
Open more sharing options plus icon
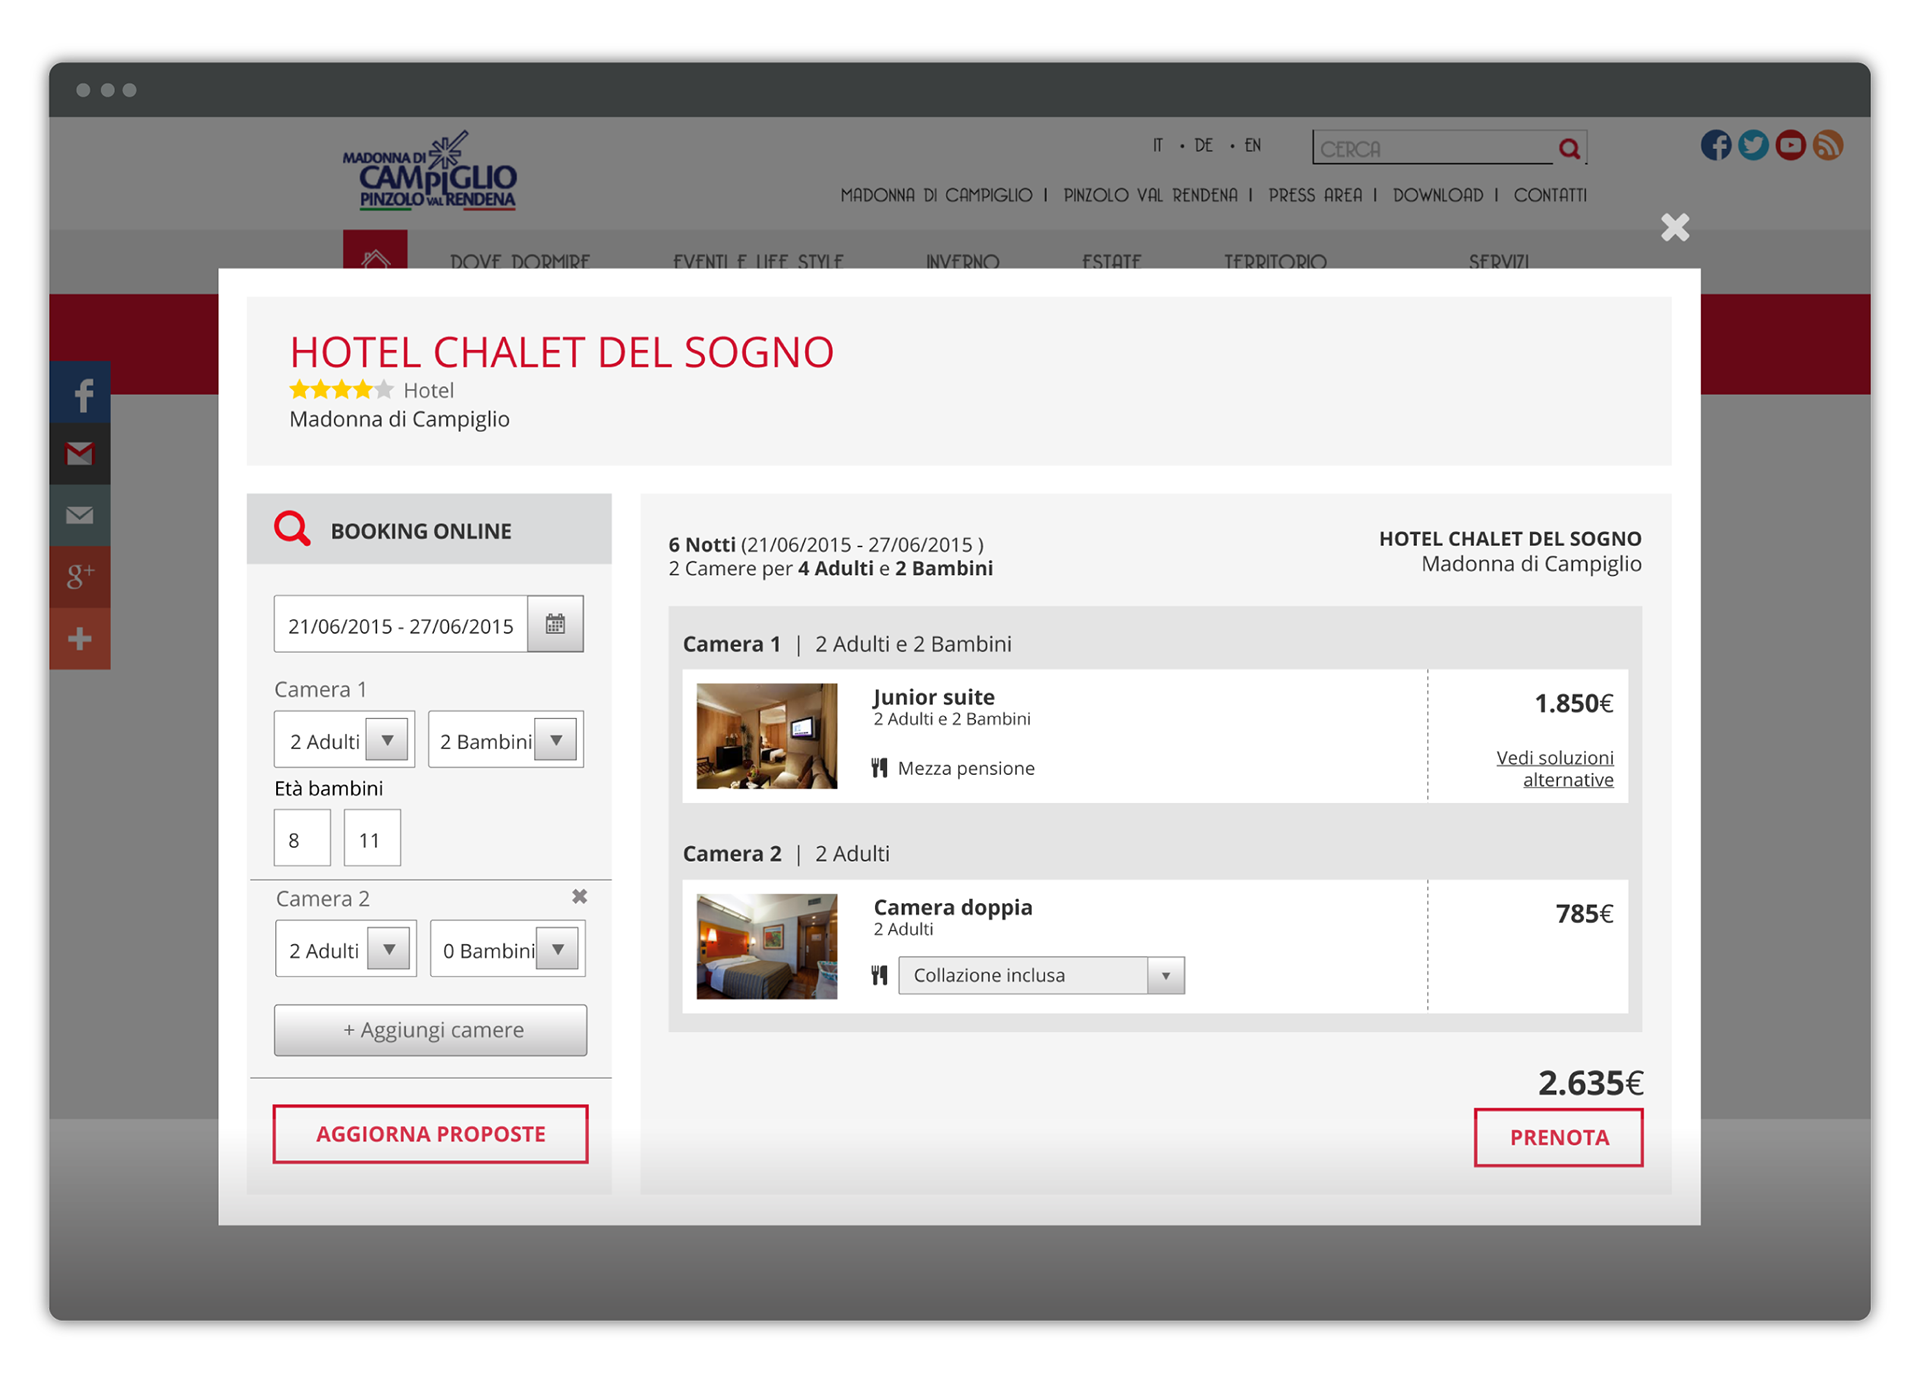[x=80, y=638]
